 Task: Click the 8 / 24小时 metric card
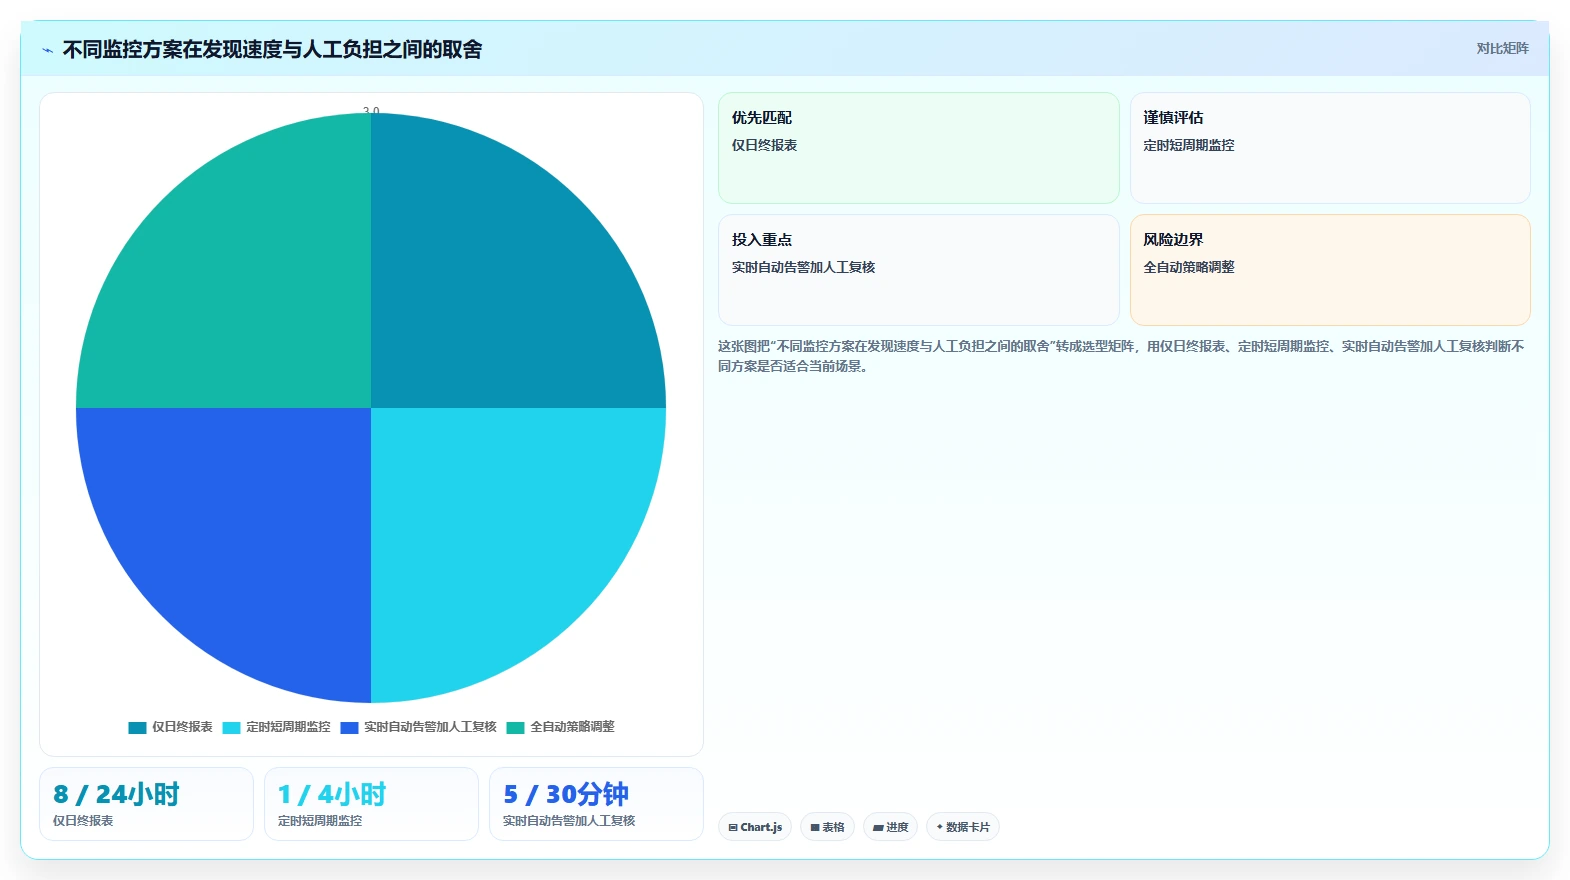[x=146, y=804]
